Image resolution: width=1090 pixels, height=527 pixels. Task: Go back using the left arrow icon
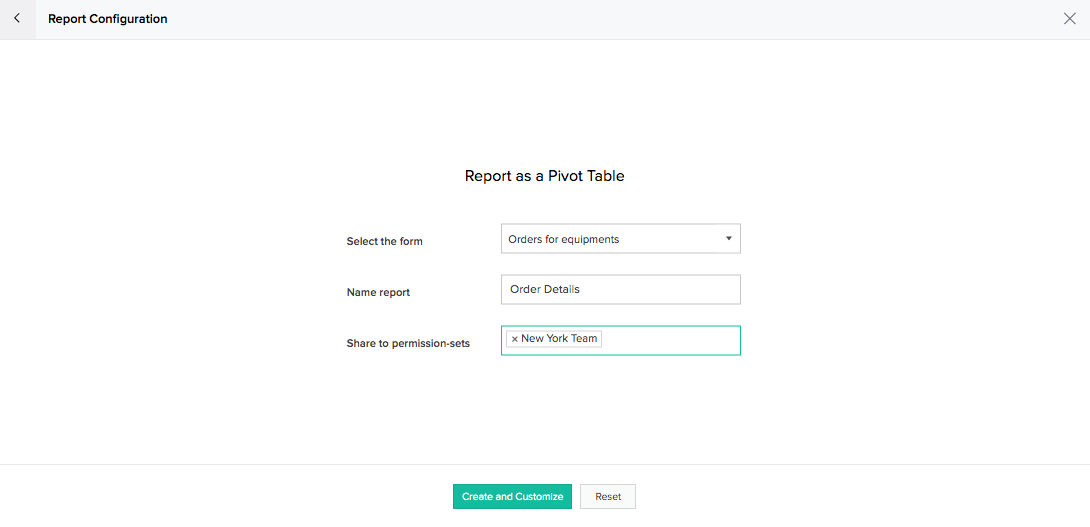click(17, 19)
